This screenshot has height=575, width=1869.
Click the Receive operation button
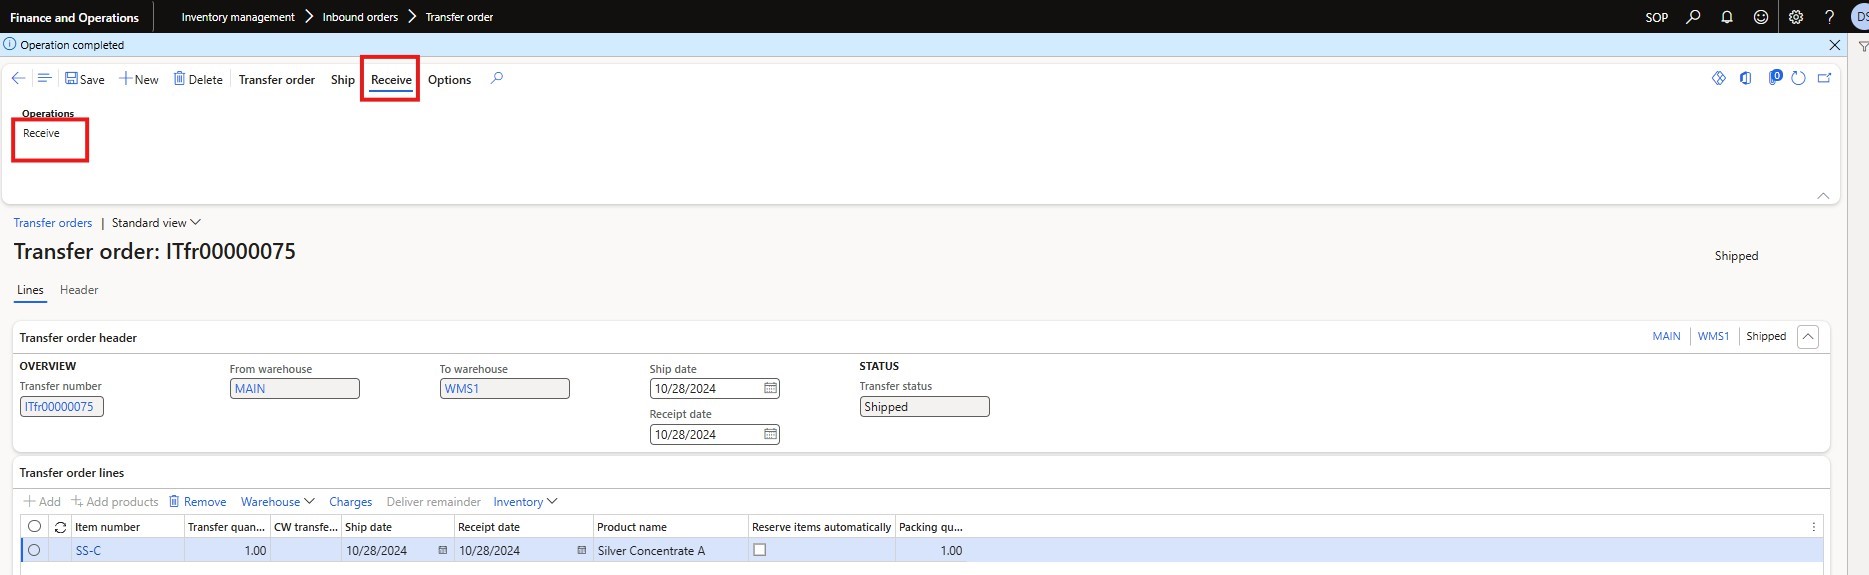pyautogui.click(x=42, y=133)
